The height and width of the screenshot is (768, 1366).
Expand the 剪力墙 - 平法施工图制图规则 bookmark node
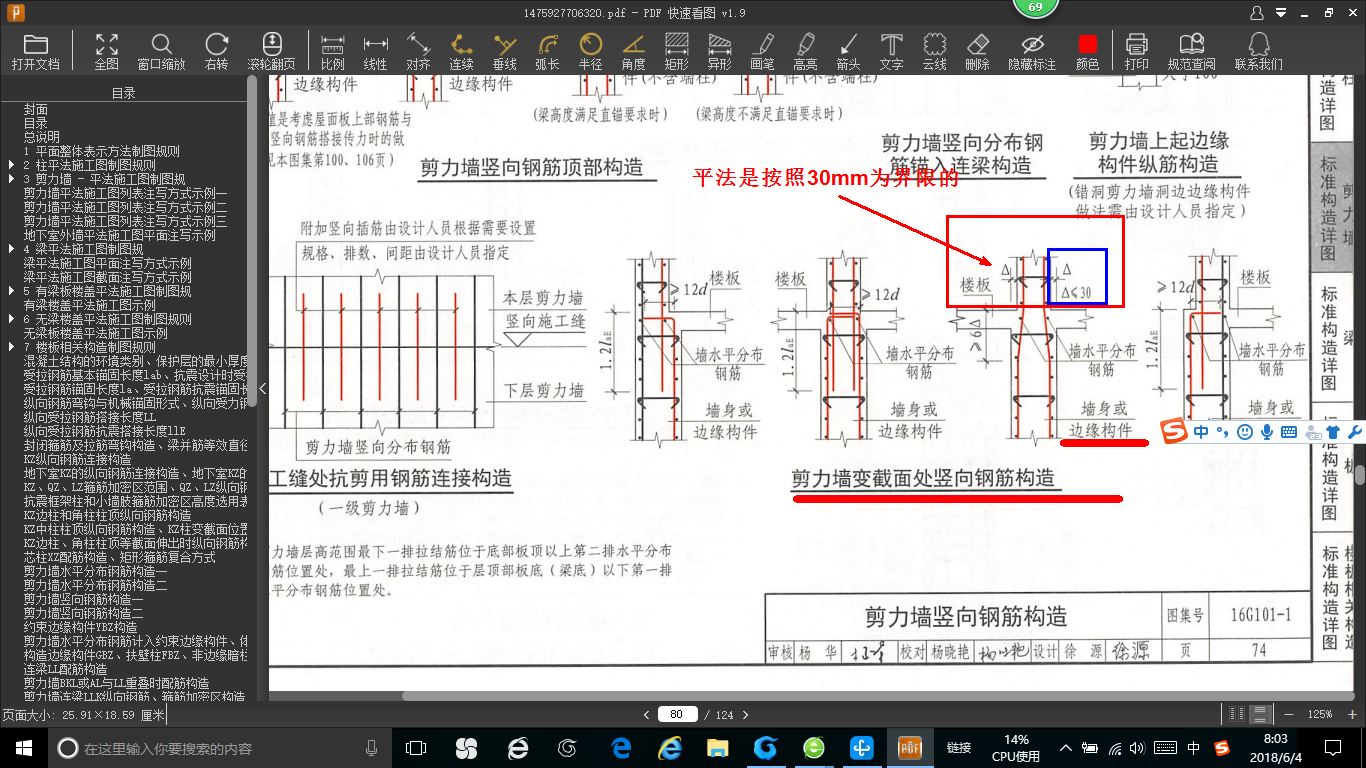pos(11,179)
